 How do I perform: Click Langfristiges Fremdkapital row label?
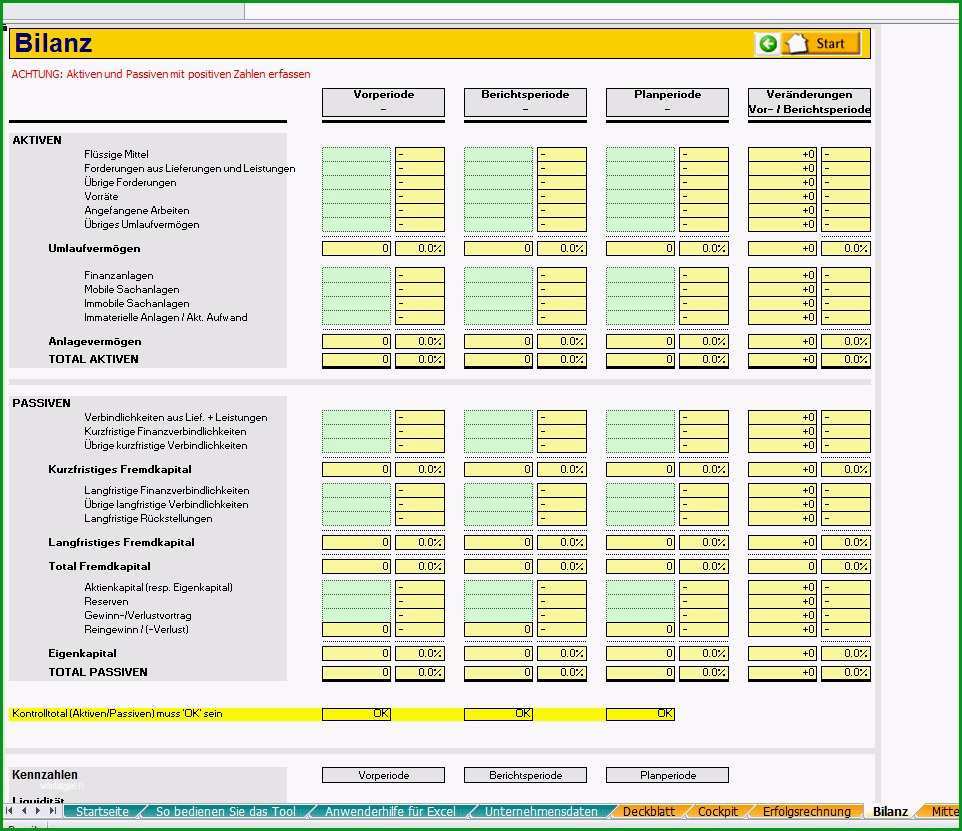pos(121,543)
